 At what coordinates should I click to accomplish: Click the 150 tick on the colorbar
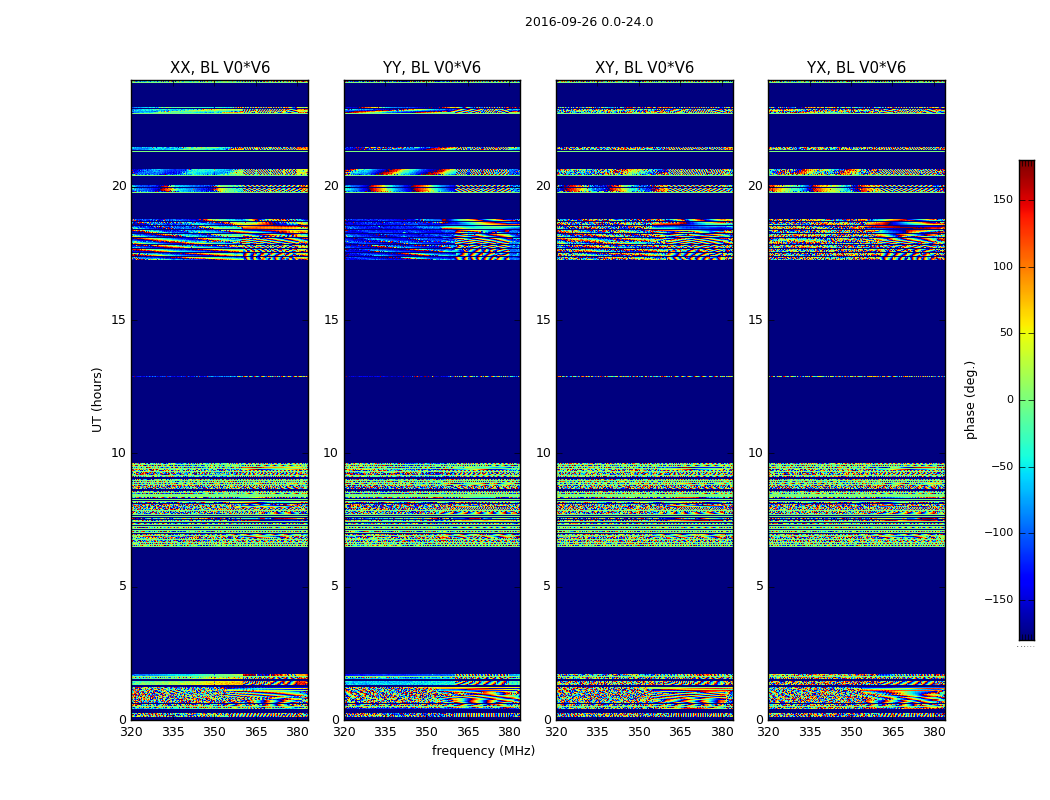pyautogui.click(x=1002, y=200)
